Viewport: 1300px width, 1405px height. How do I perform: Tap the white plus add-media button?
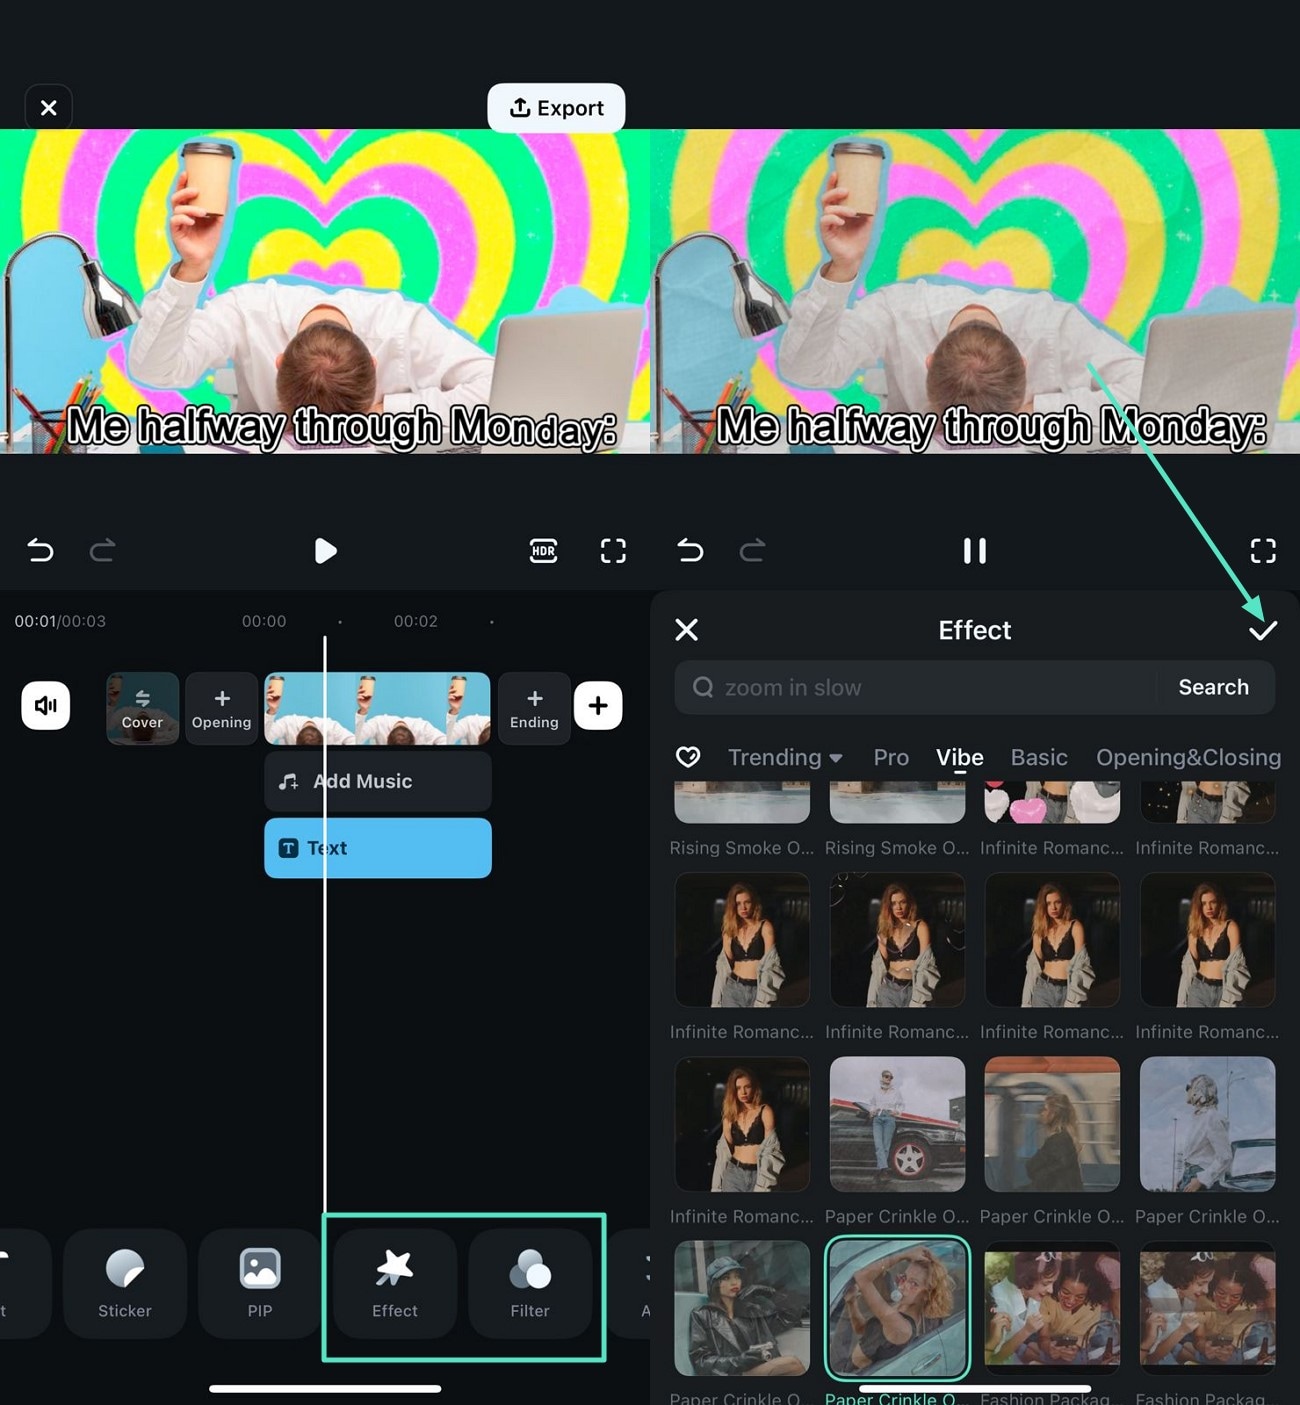(x=598, y=706)
